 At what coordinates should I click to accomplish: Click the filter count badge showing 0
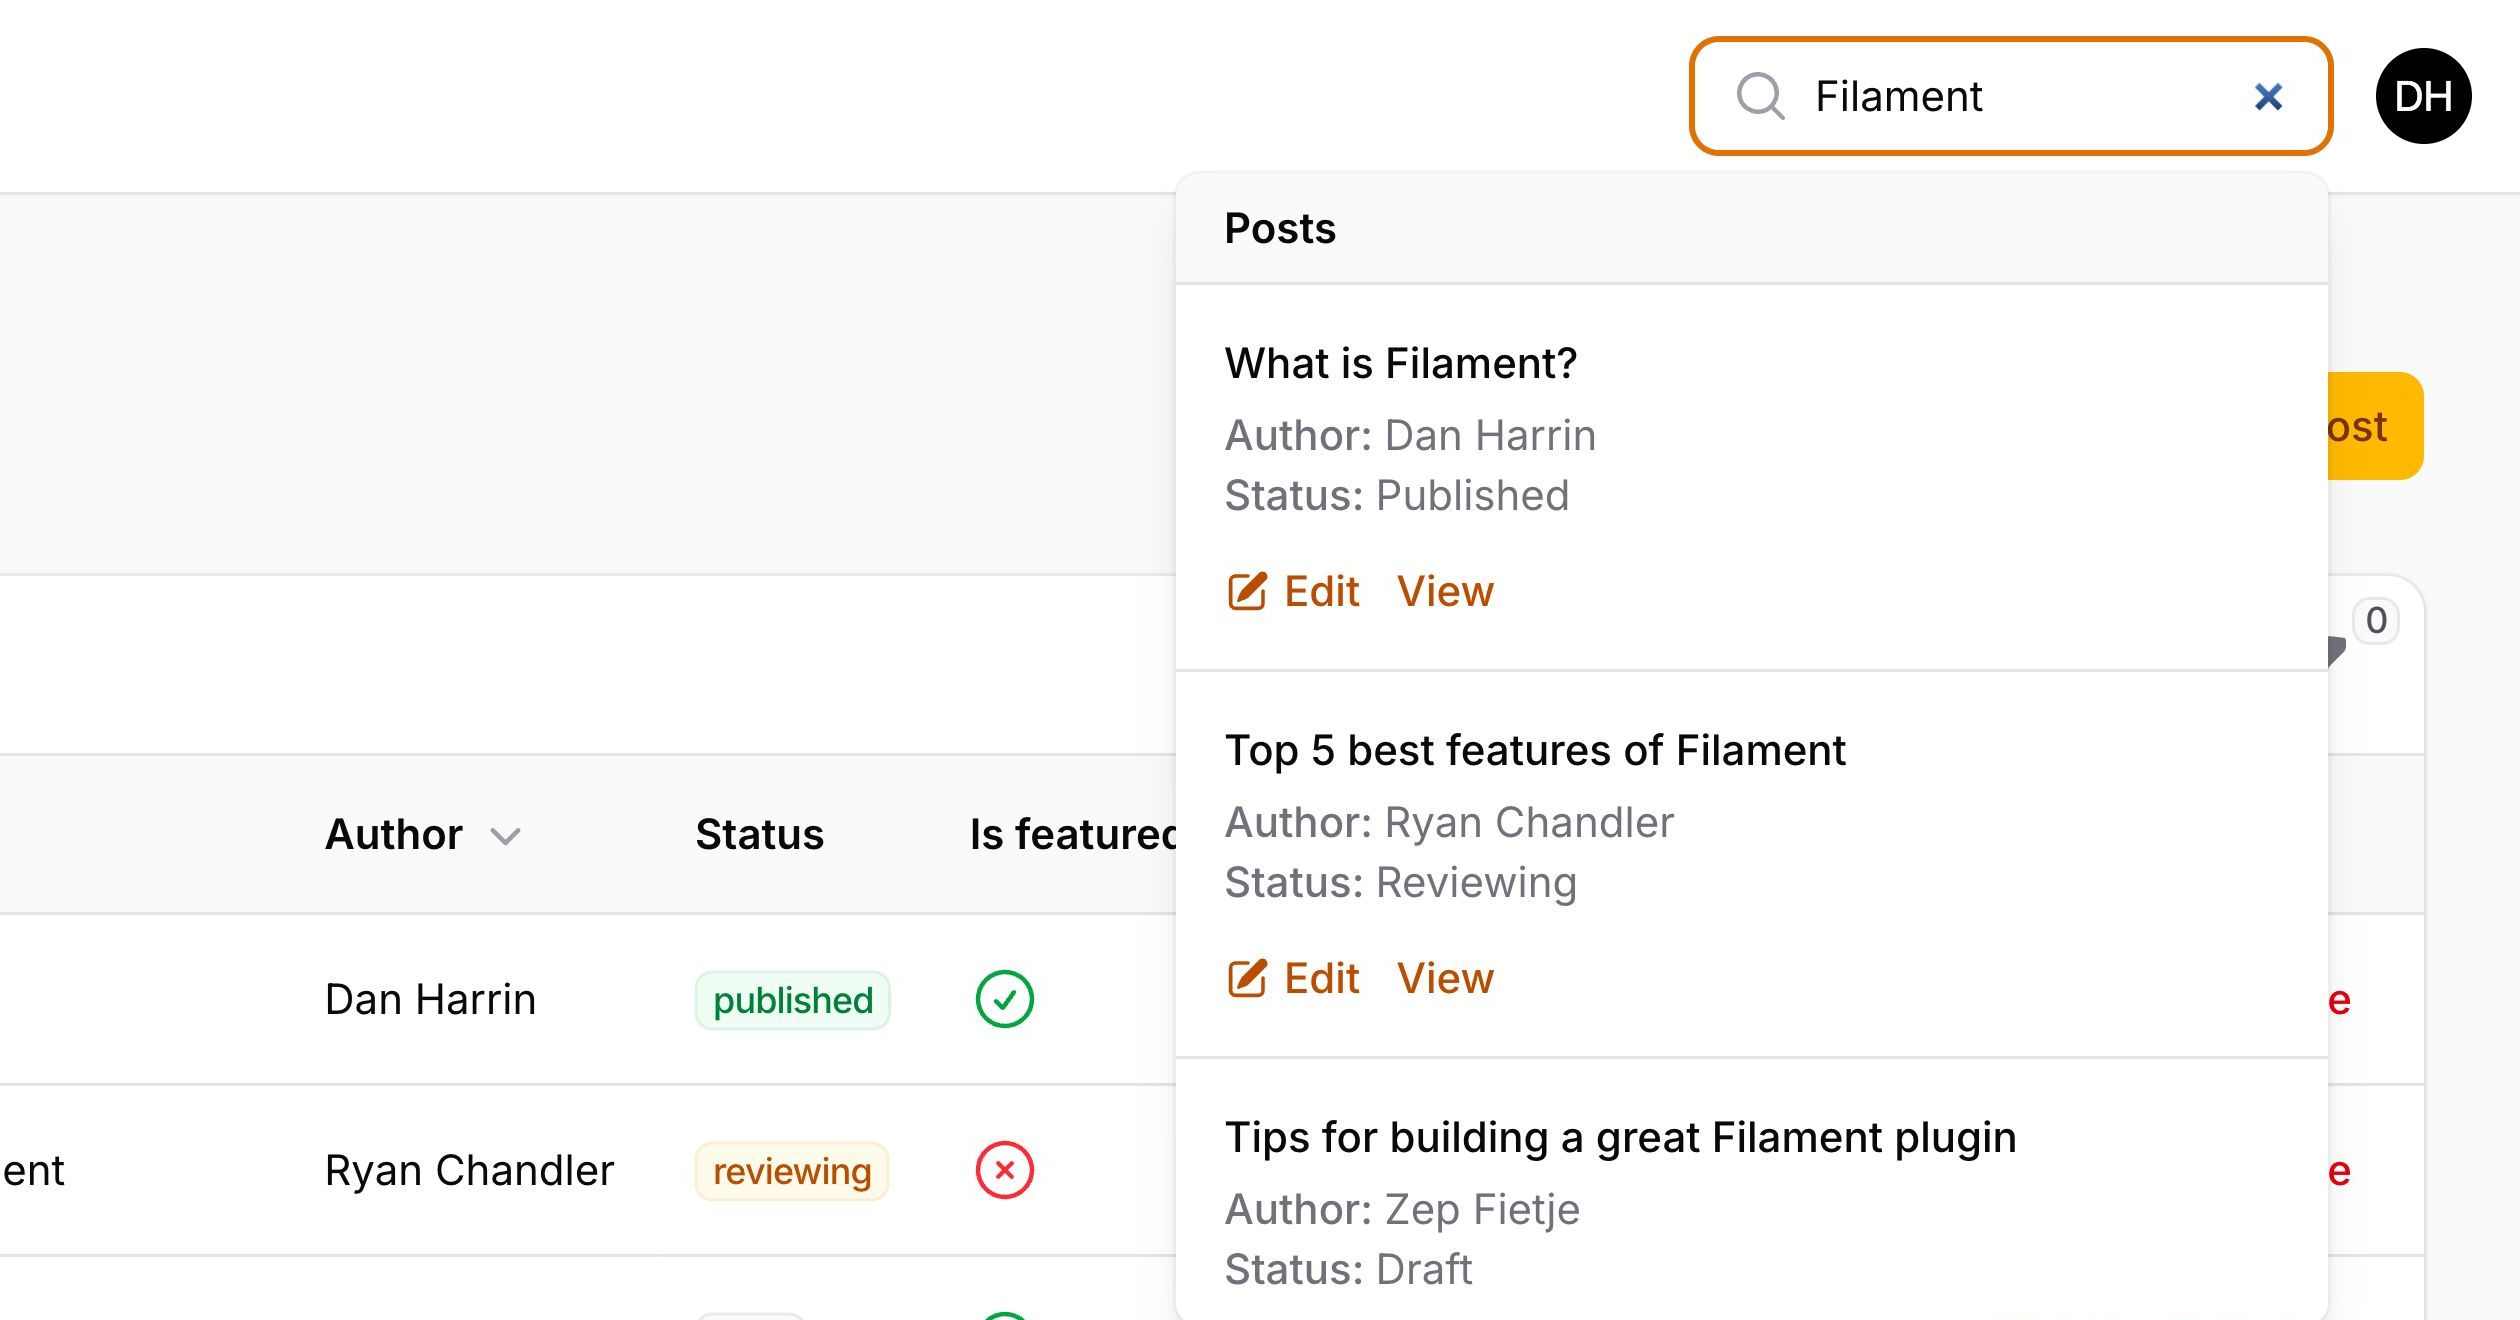pyautogui.click(x=2376, y=620)
